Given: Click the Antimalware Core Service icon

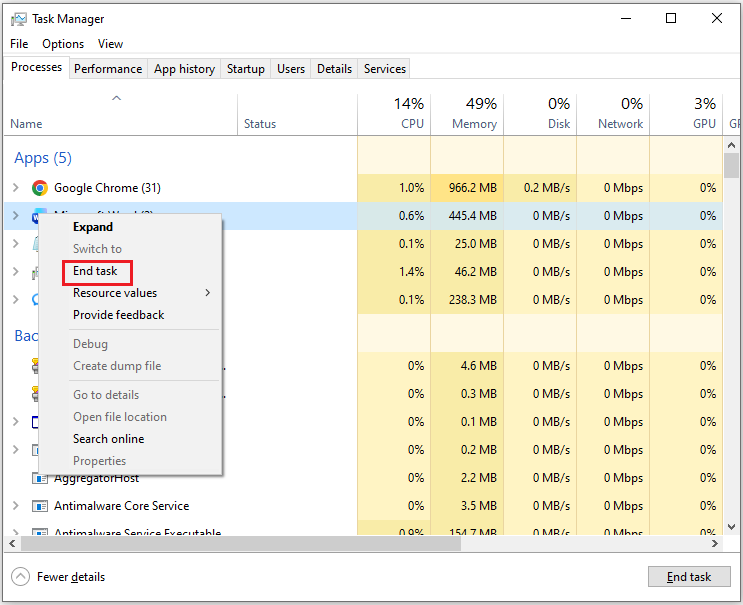Looking at the screenshot, I should click(x=40, y=506).
